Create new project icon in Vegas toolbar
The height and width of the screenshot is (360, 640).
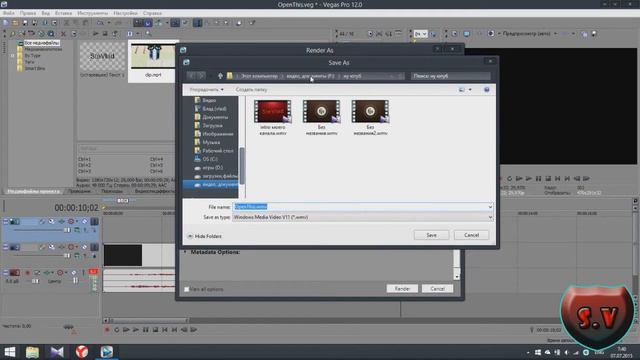point(6,23)
